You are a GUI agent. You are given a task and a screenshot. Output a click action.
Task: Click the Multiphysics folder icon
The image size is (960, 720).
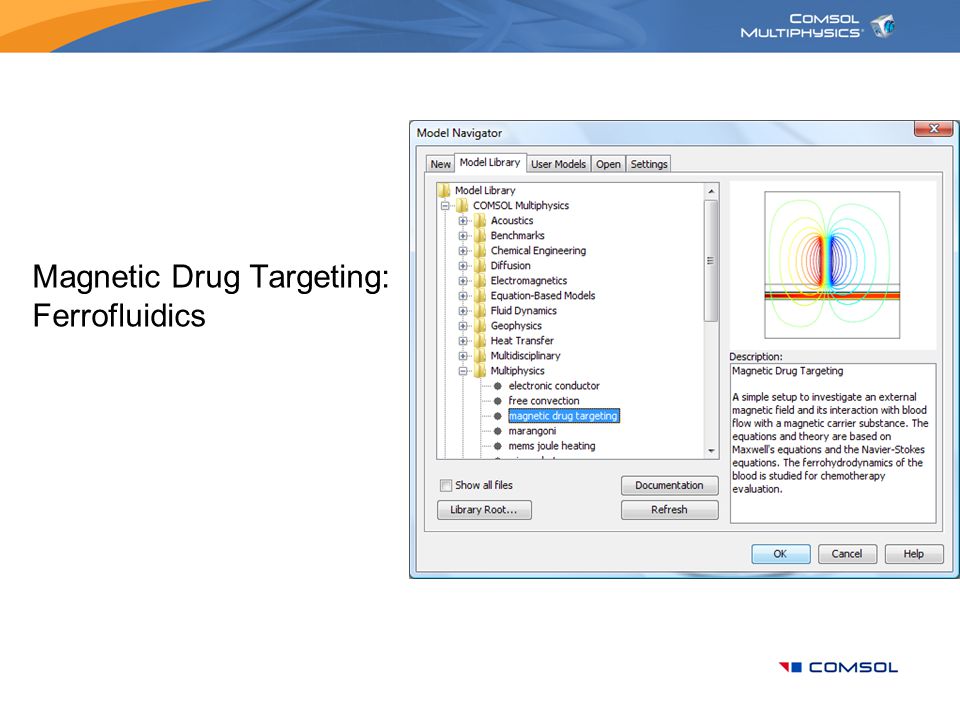click(481, 370)
